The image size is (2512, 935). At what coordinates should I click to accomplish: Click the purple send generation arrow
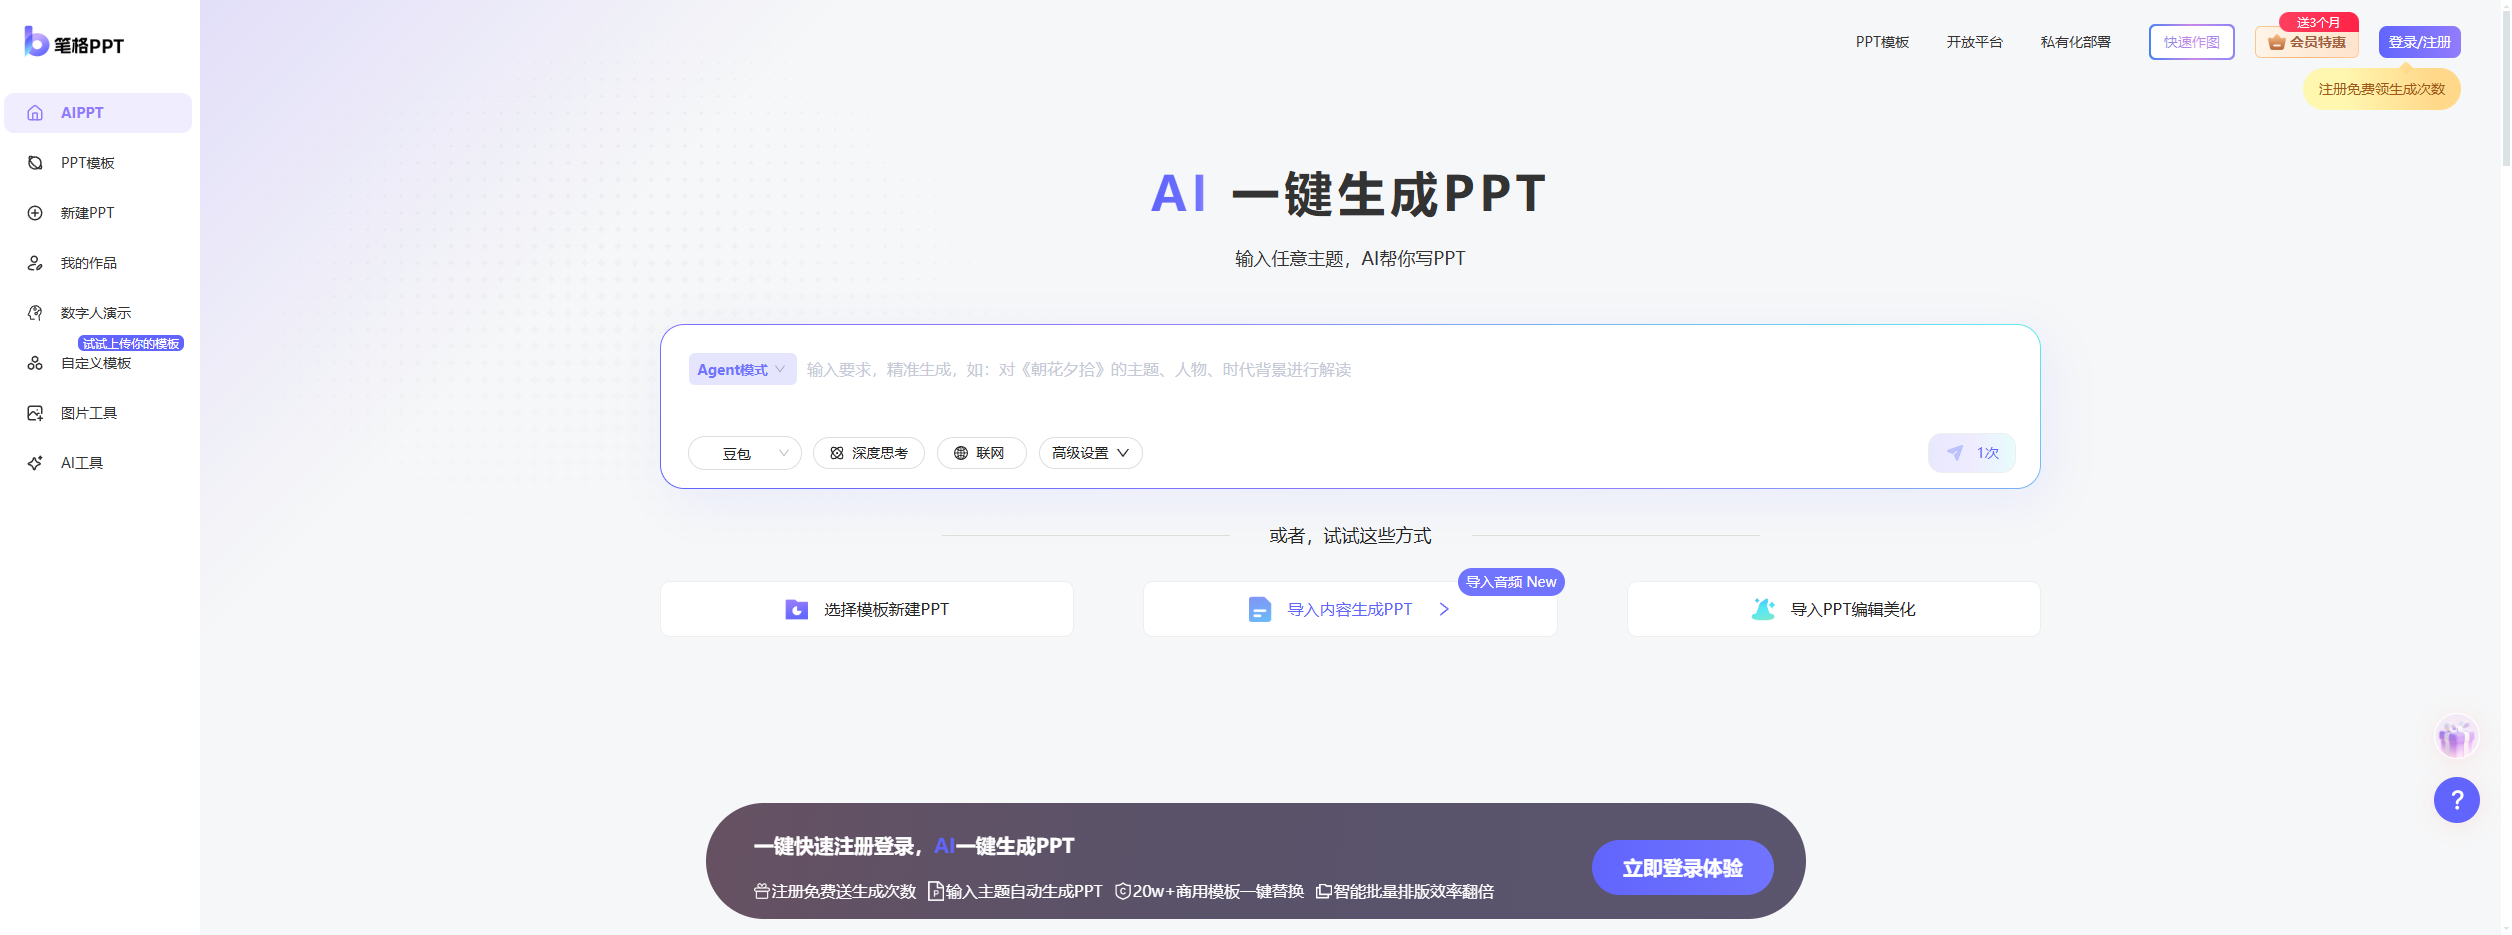point(1970,452)
